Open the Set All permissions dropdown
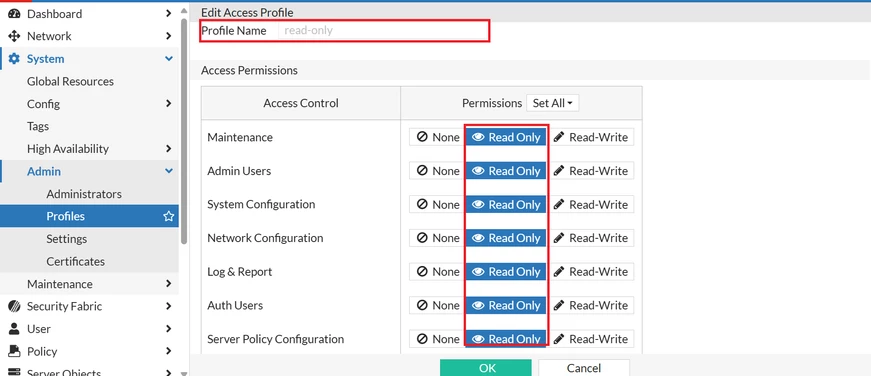This screenshot has height=376, width=871. point(553,103)
